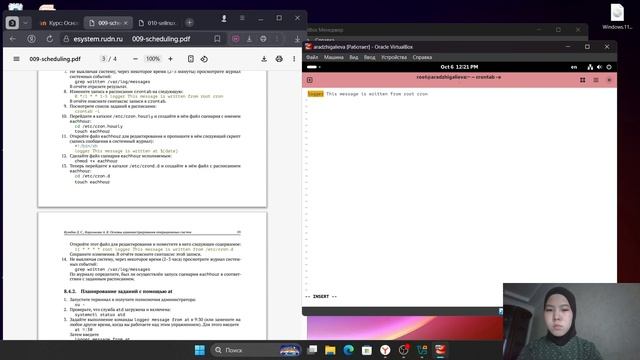Screen dimensions: 640x360
Task: Open the terminal hamburger menu
Action: point(596,80)
